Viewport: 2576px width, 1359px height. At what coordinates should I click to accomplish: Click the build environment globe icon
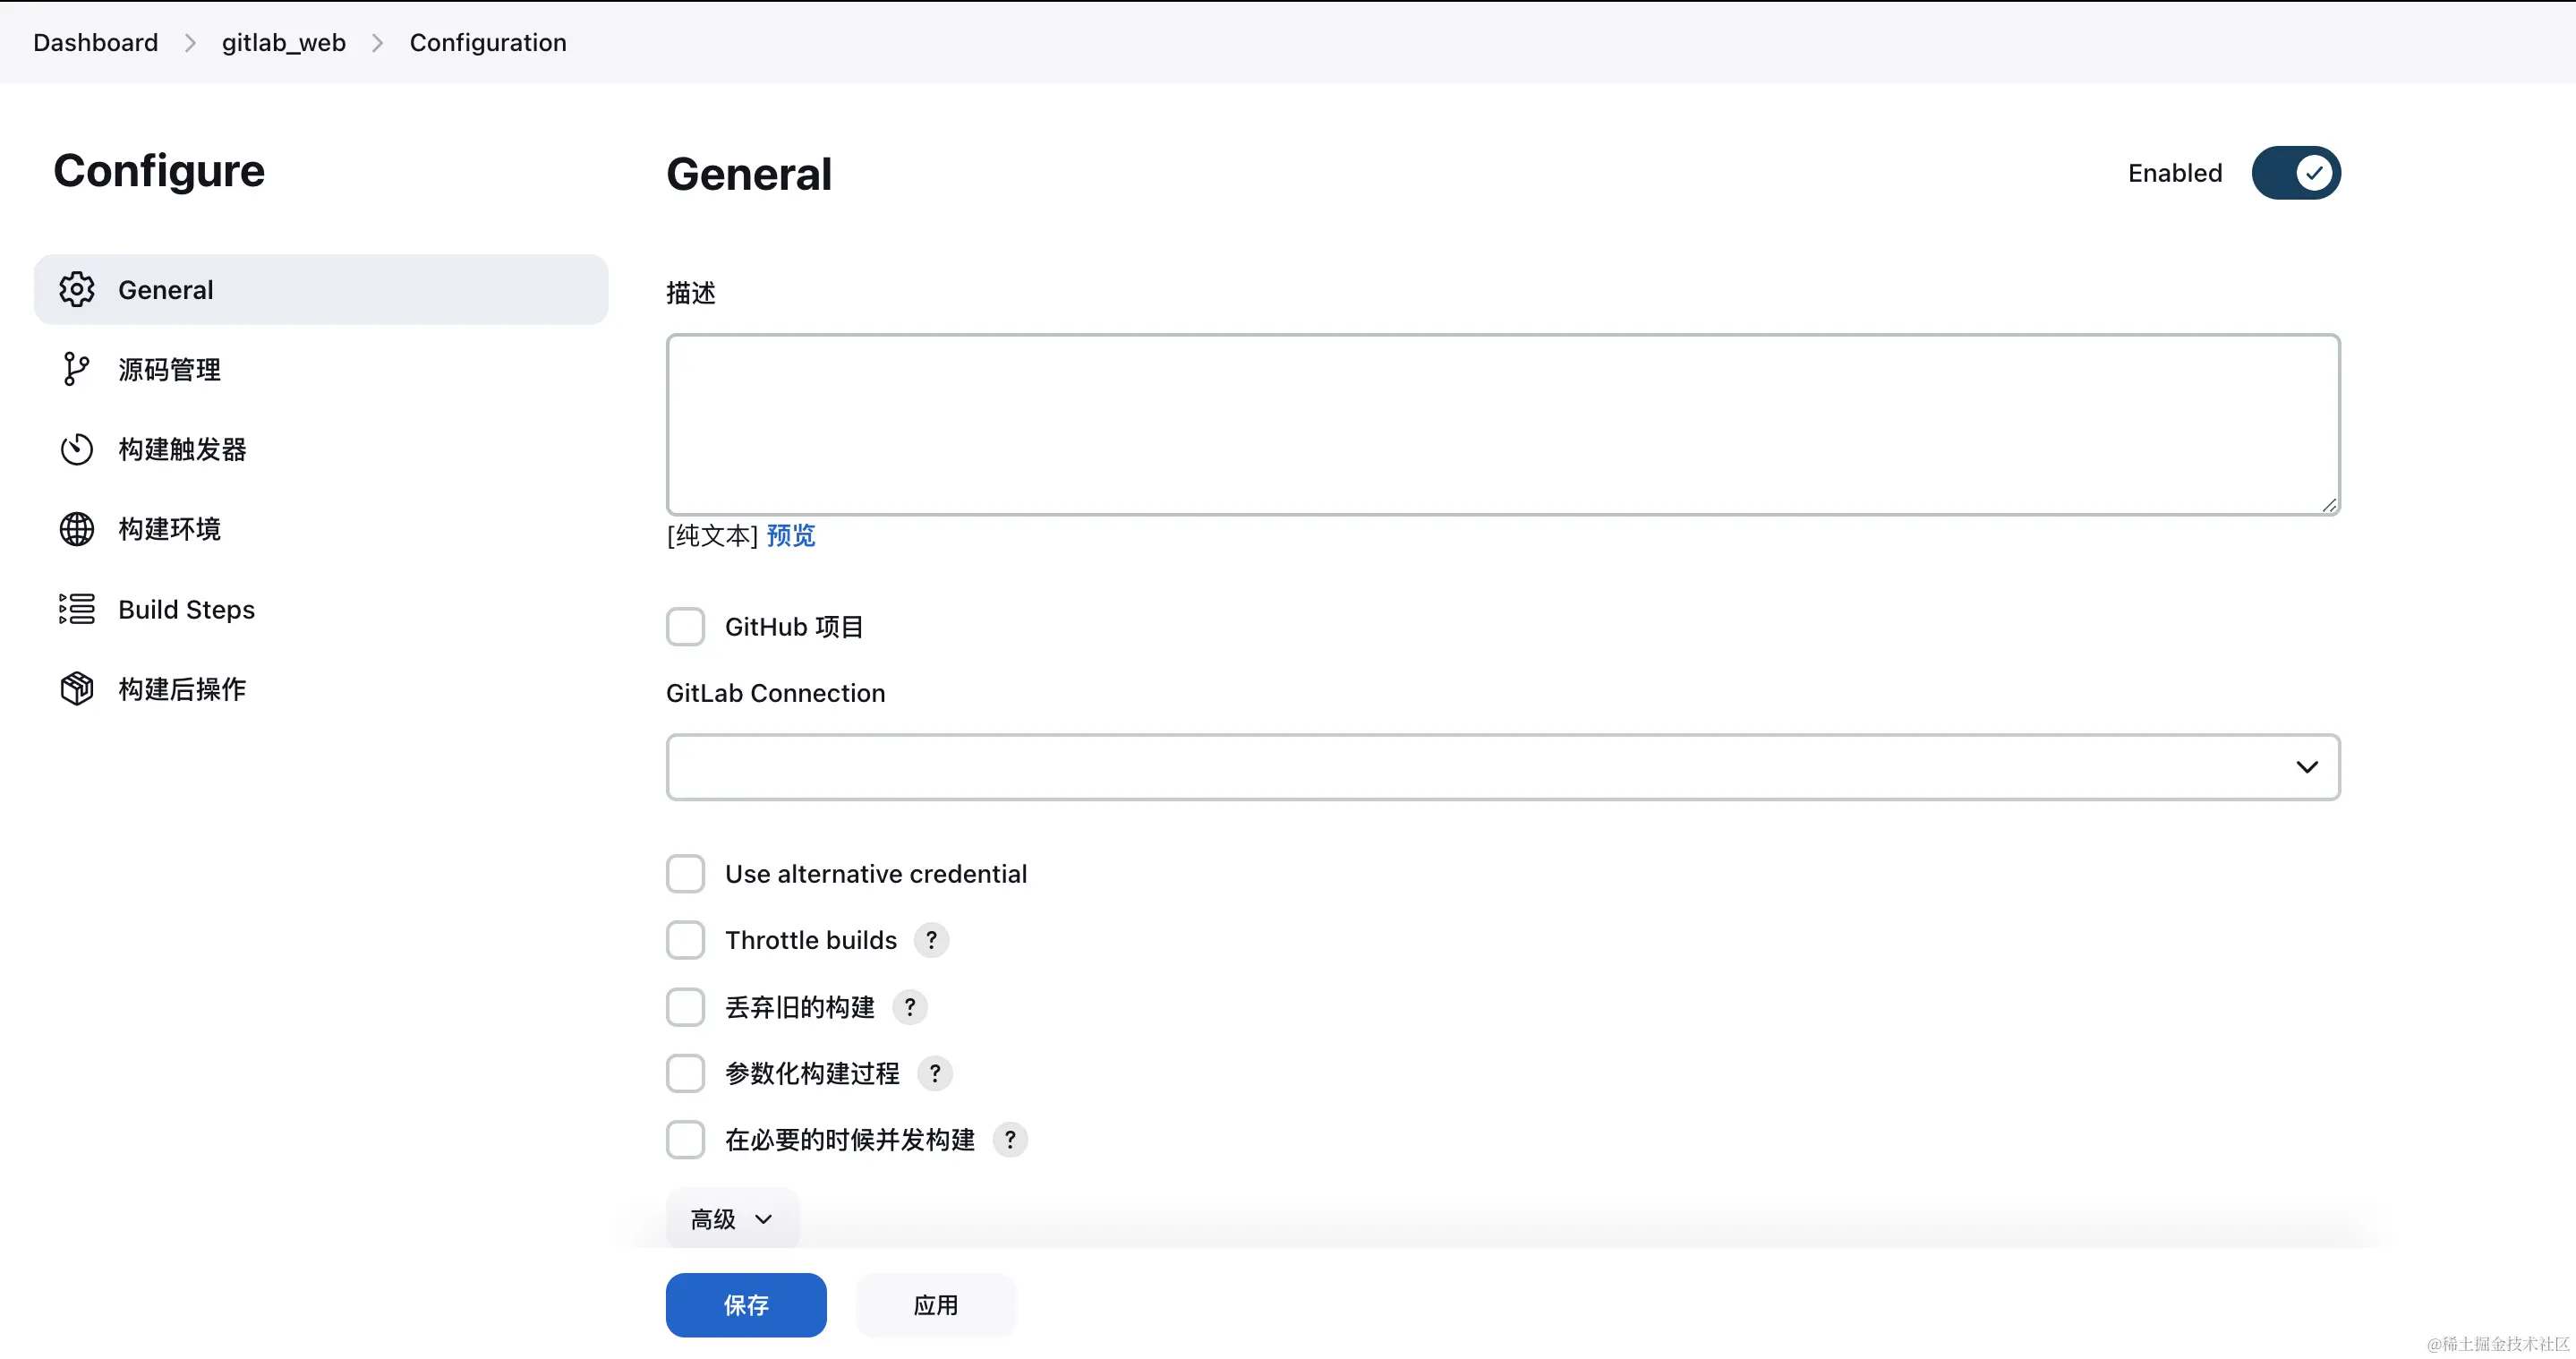tap(76, 529)
